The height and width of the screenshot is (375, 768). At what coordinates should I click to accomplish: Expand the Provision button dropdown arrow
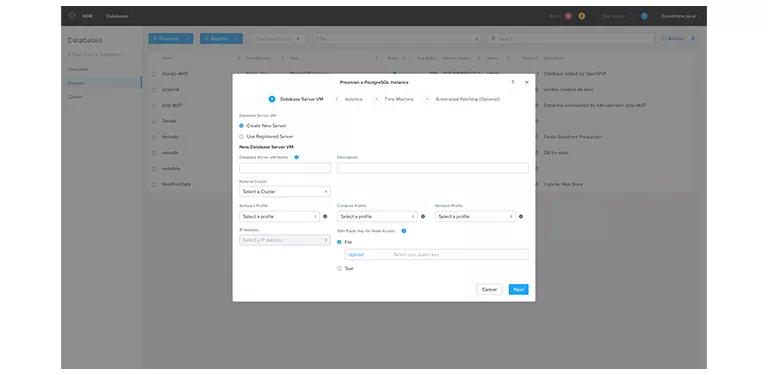187,39
